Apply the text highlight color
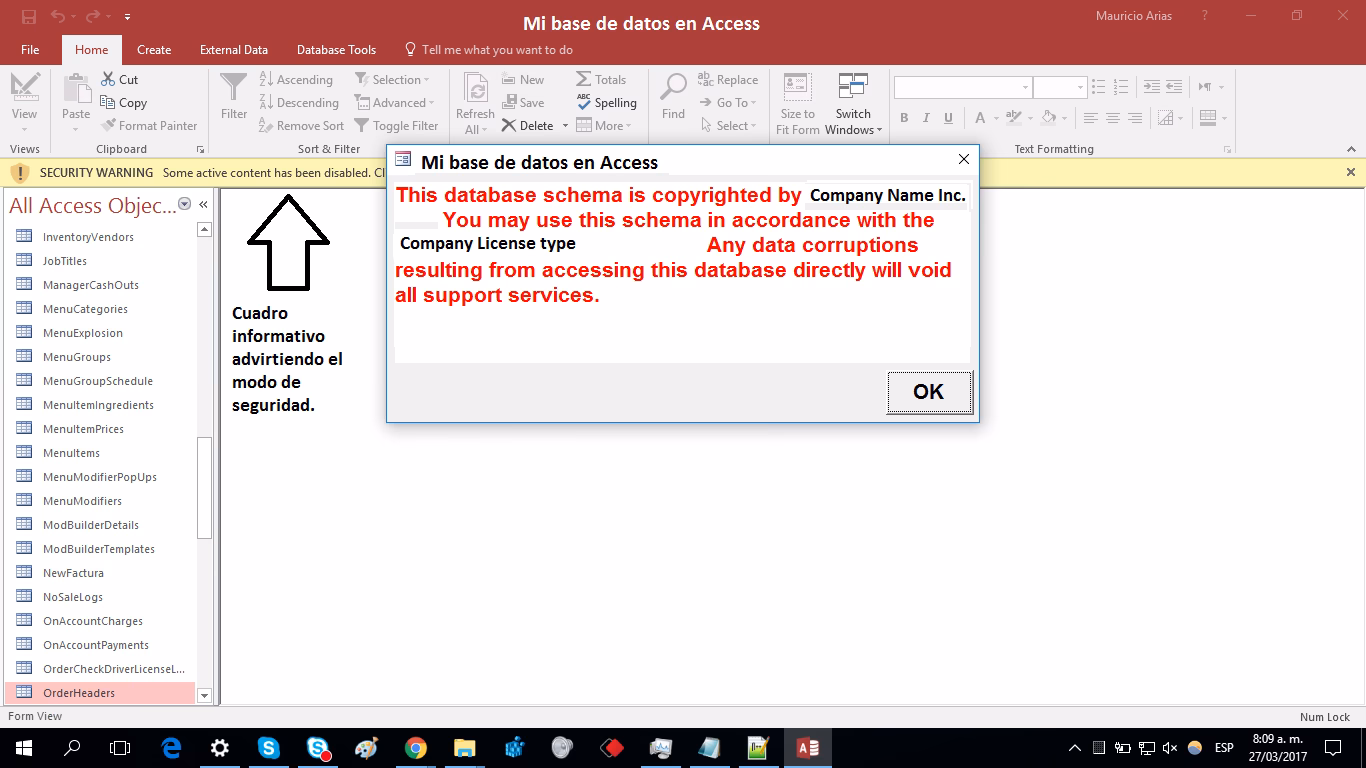 pos(1013,118)
